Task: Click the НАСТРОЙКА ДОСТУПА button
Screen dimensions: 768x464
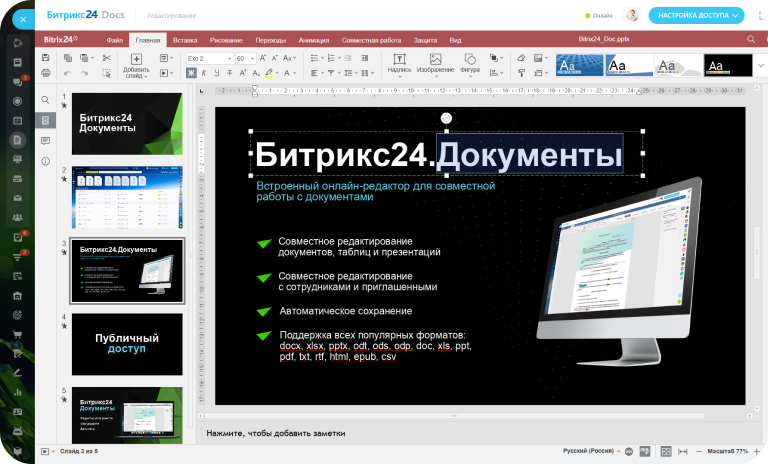Action: coord(696,15)
